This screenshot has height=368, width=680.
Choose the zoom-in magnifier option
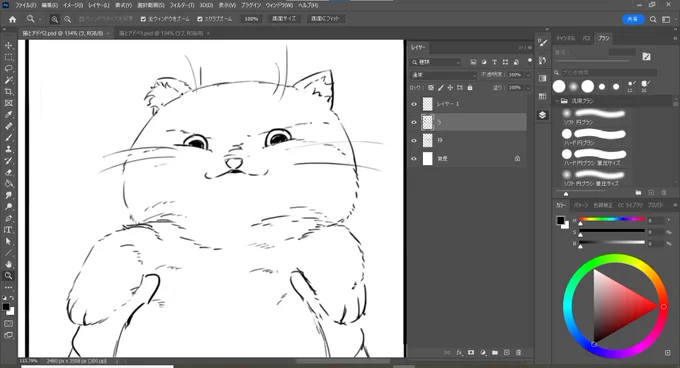[x=55, y=19]
